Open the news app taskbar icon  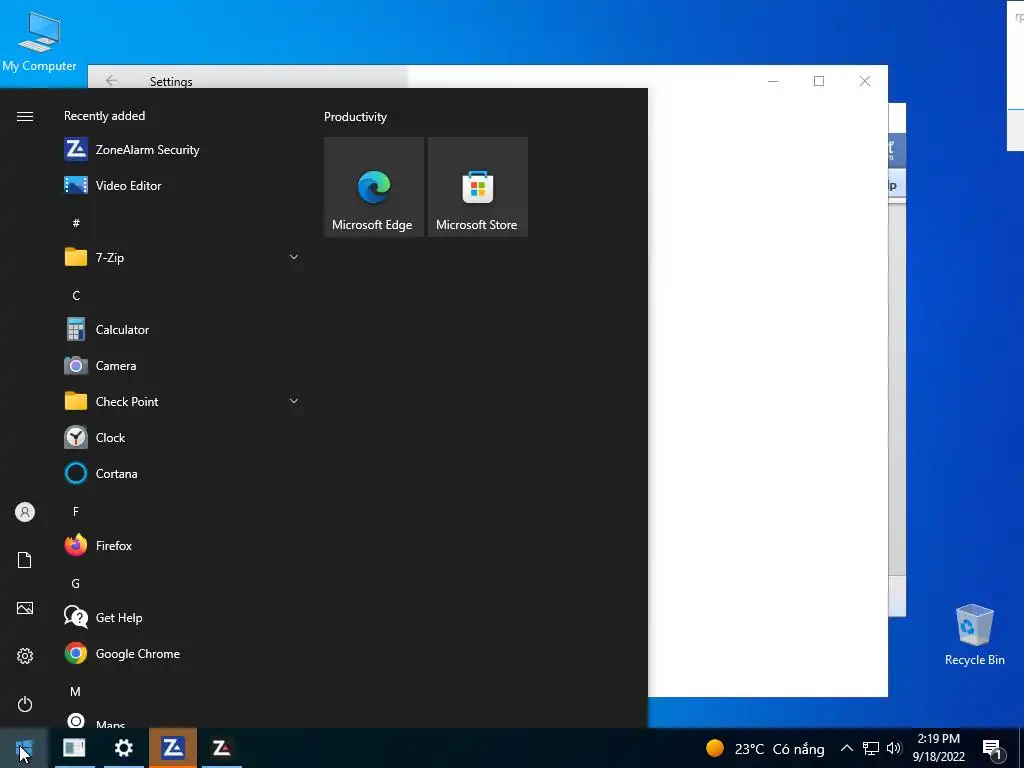74,748
